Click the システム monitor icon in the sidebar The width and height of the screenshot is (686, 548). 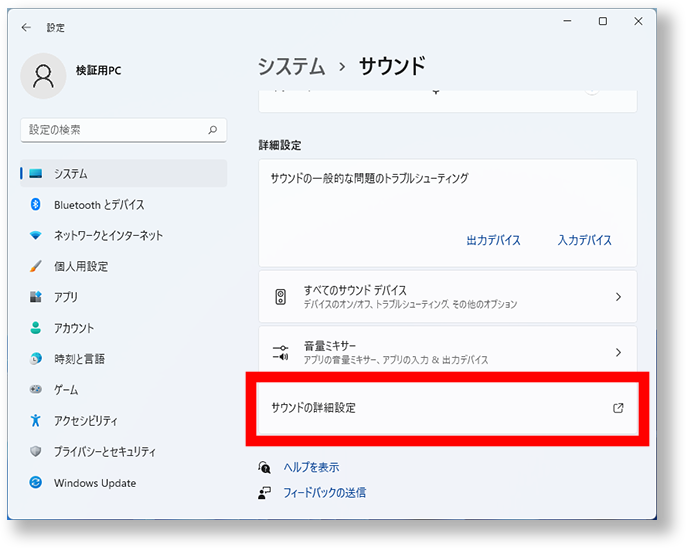coord(36,174)
